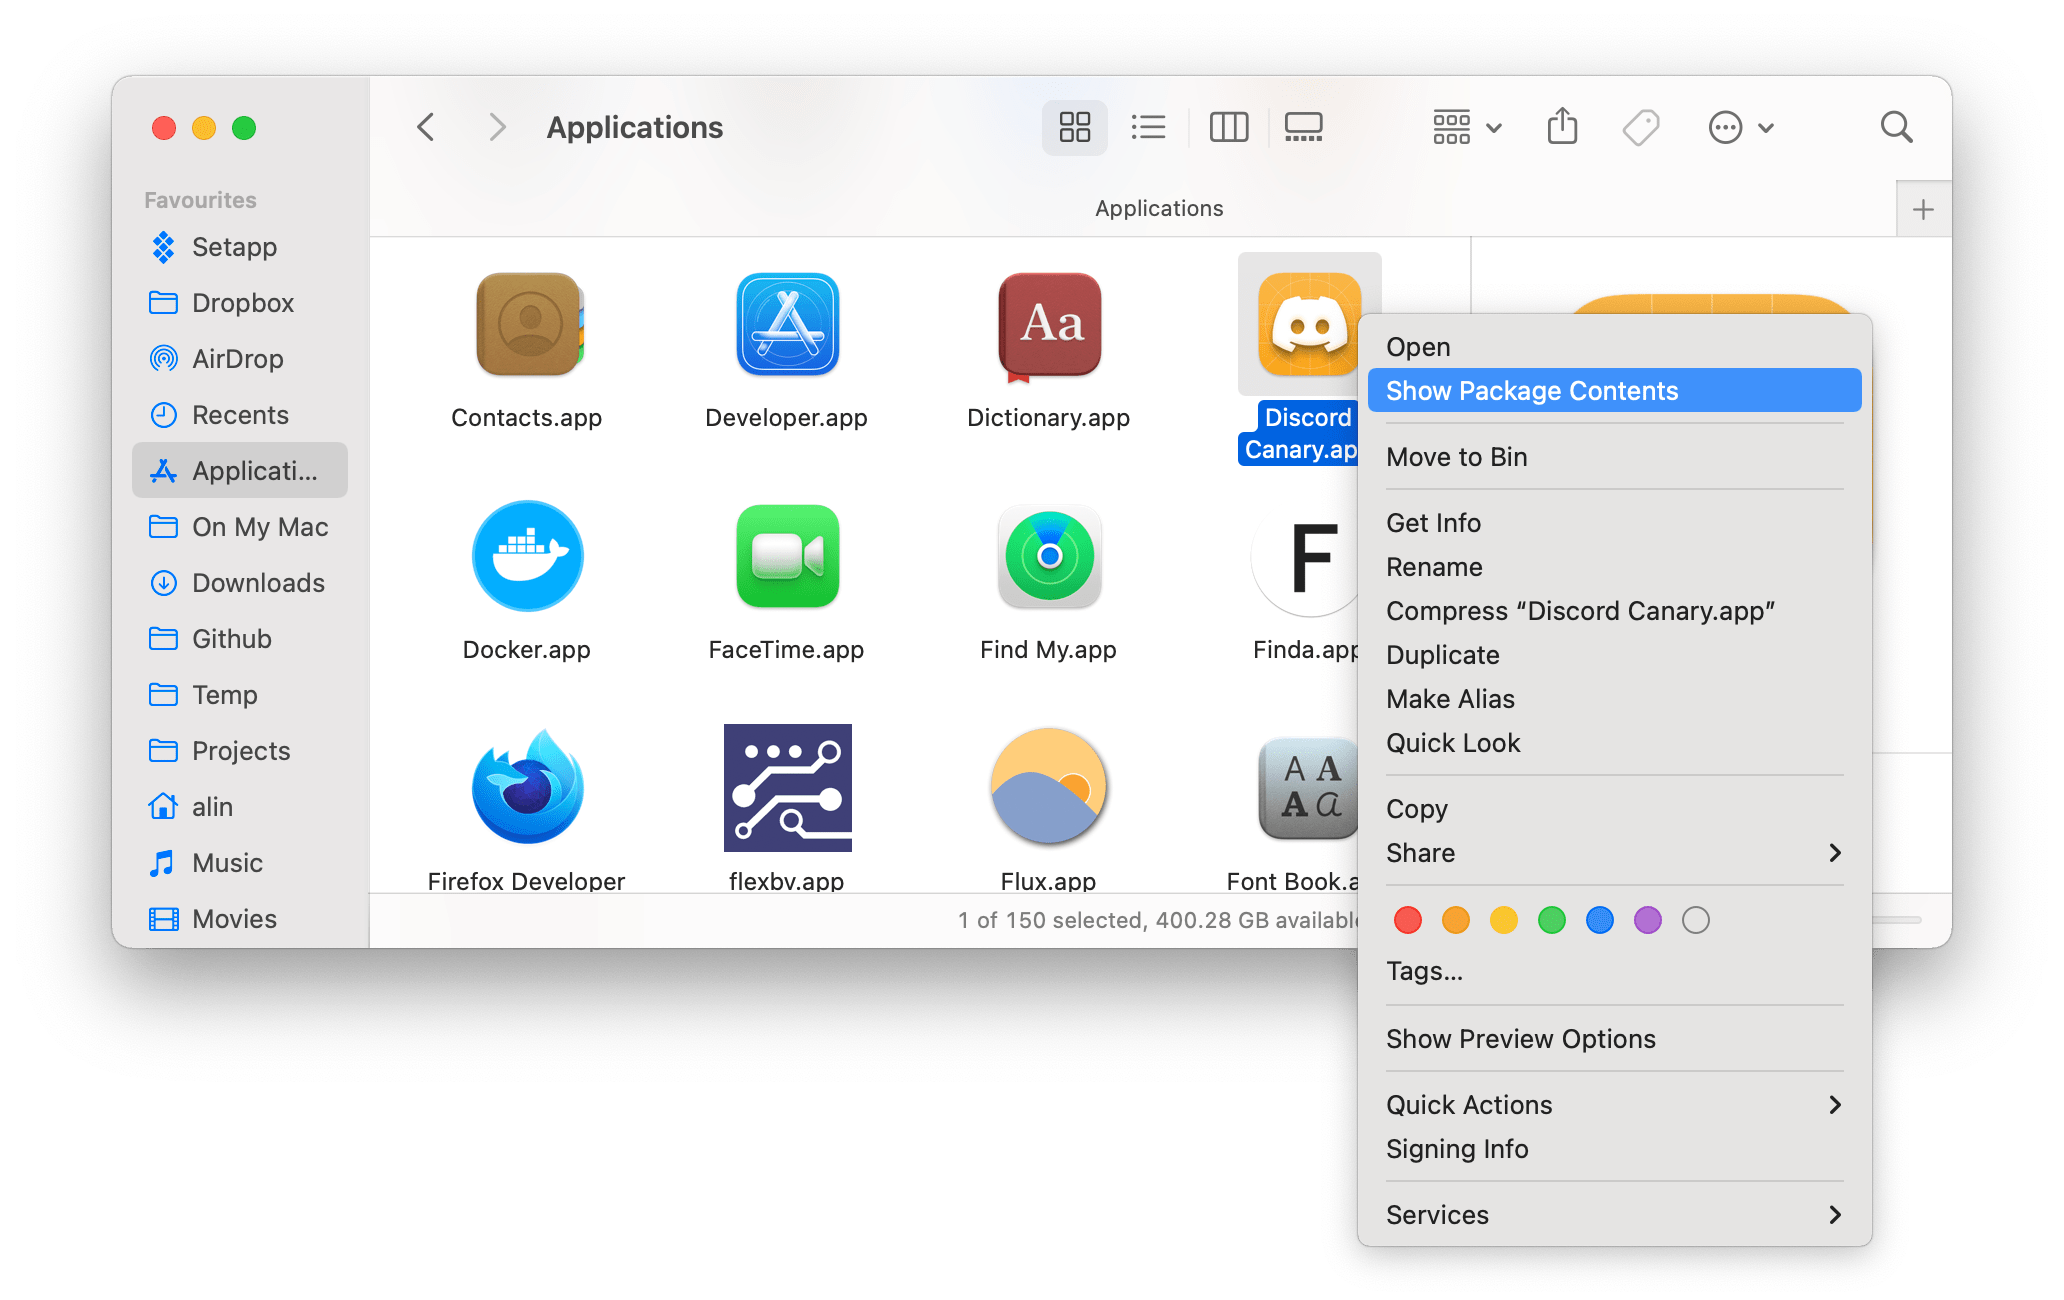Image resolution: width=2064 pixels, height=1300 pixels.
Task: Open alin home folder in sidebar
Action: 240,807
